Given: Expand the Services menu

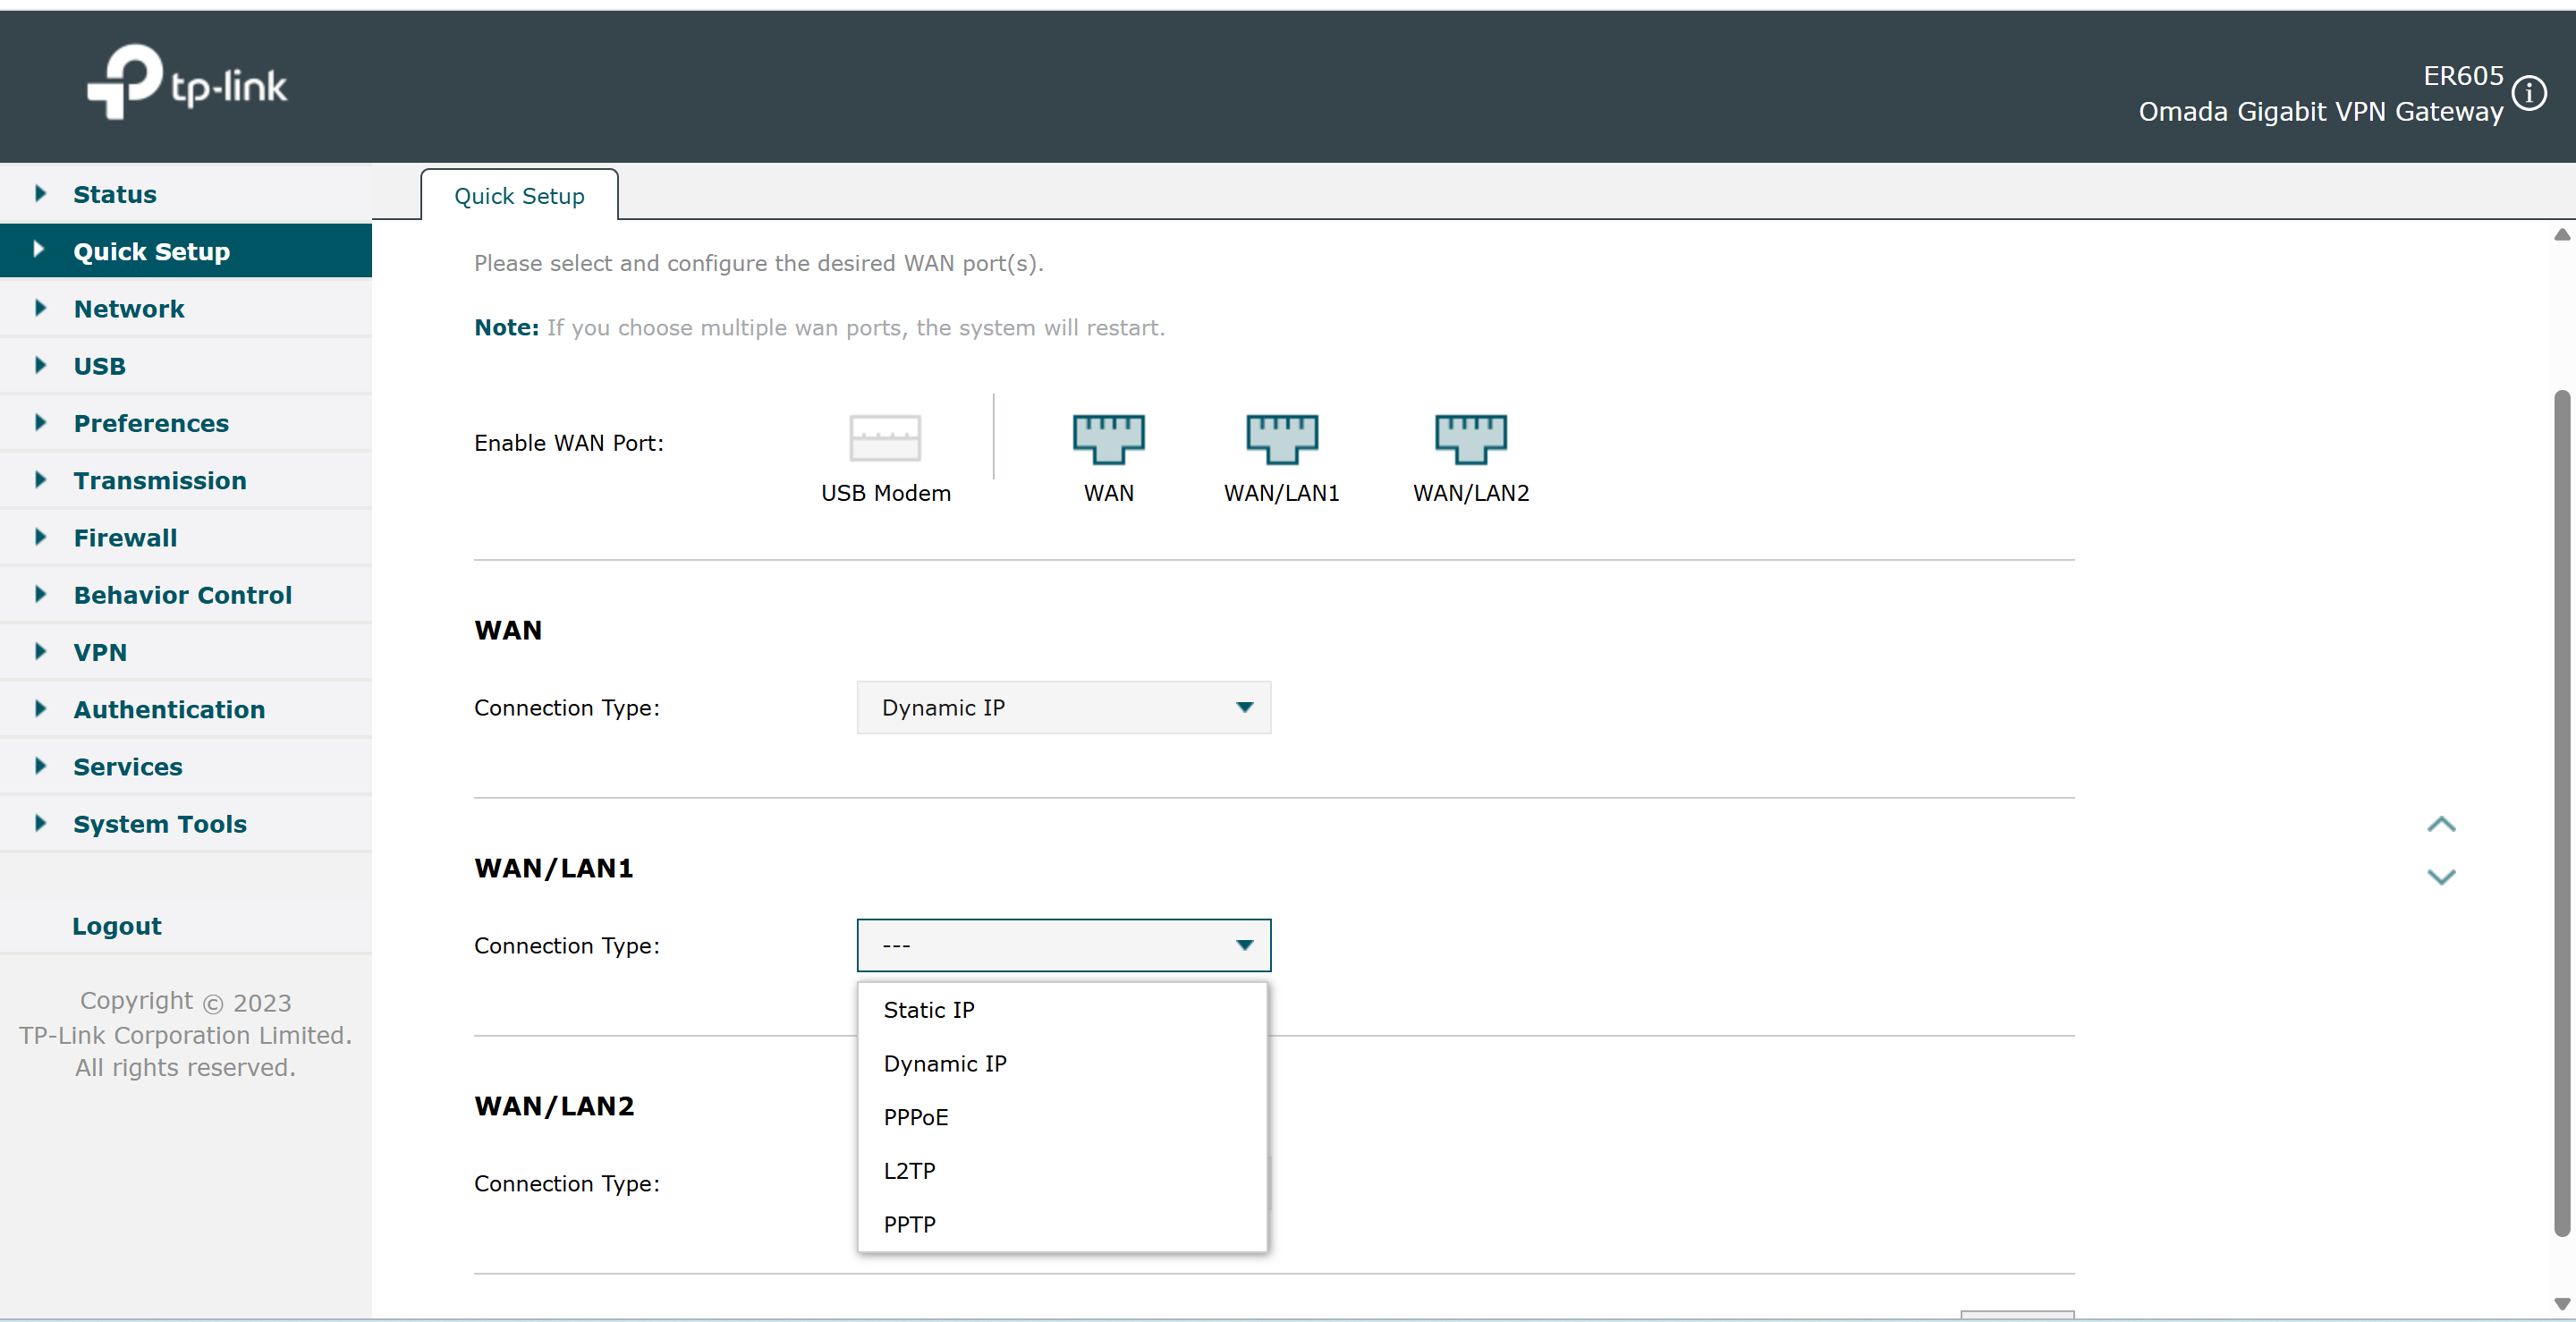Looking at the screenshot, I should (x=186, y=767).
